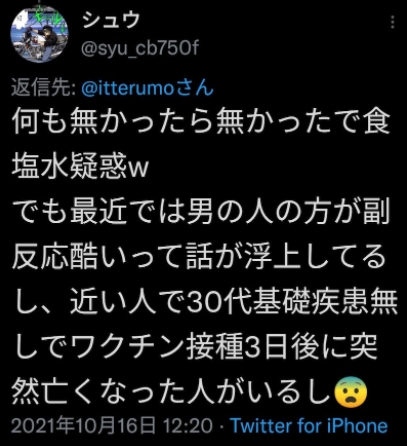
Task: Click the line starting 反応酷いって
Action: tap(199, 257)
